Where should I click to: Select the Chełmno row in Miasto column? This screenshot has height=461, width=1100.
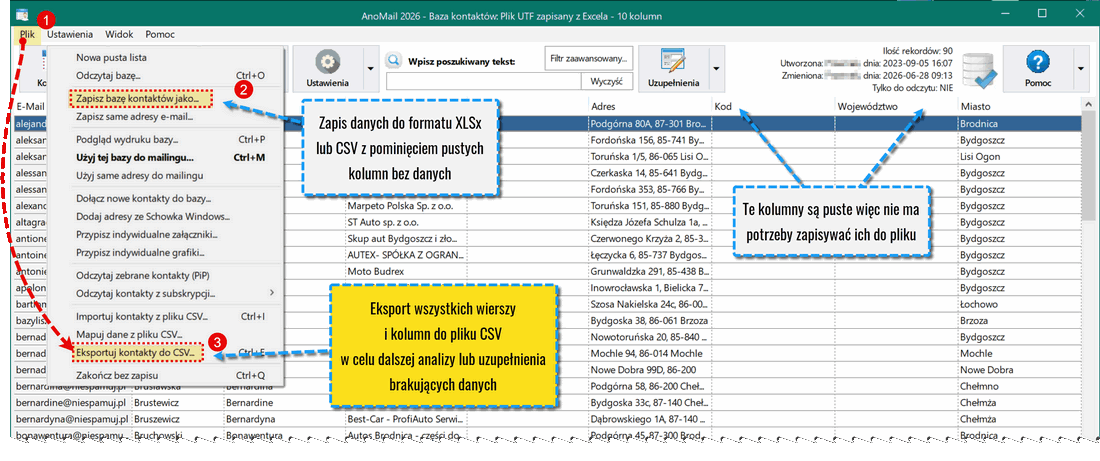pyautogui.click(x=1021, y=387)
